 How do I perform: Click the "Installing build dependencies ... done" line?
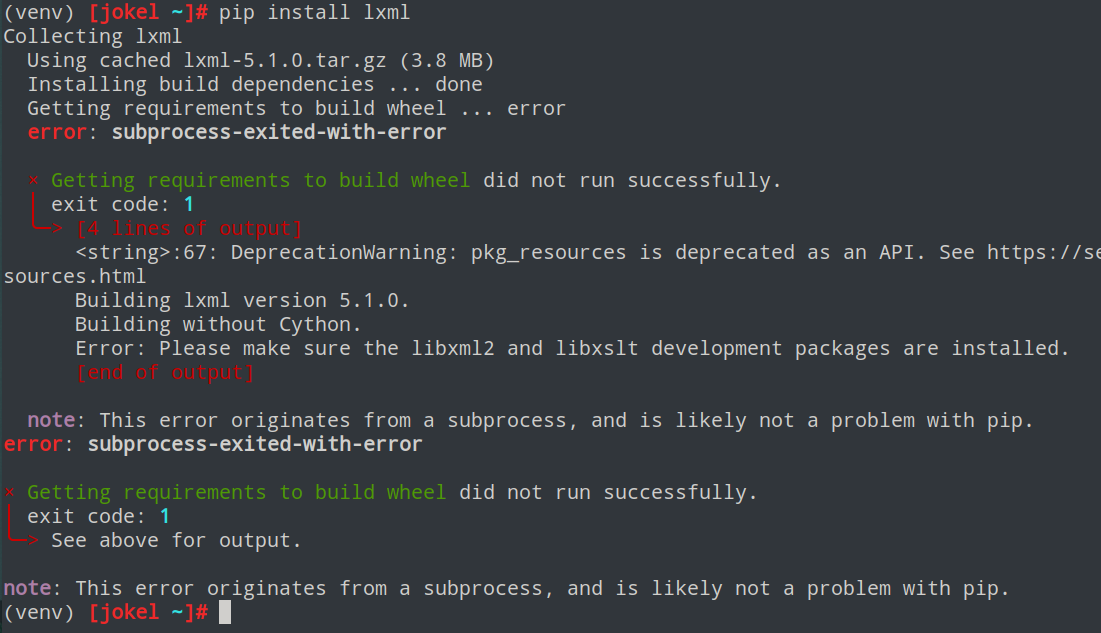tap(254, 84)
